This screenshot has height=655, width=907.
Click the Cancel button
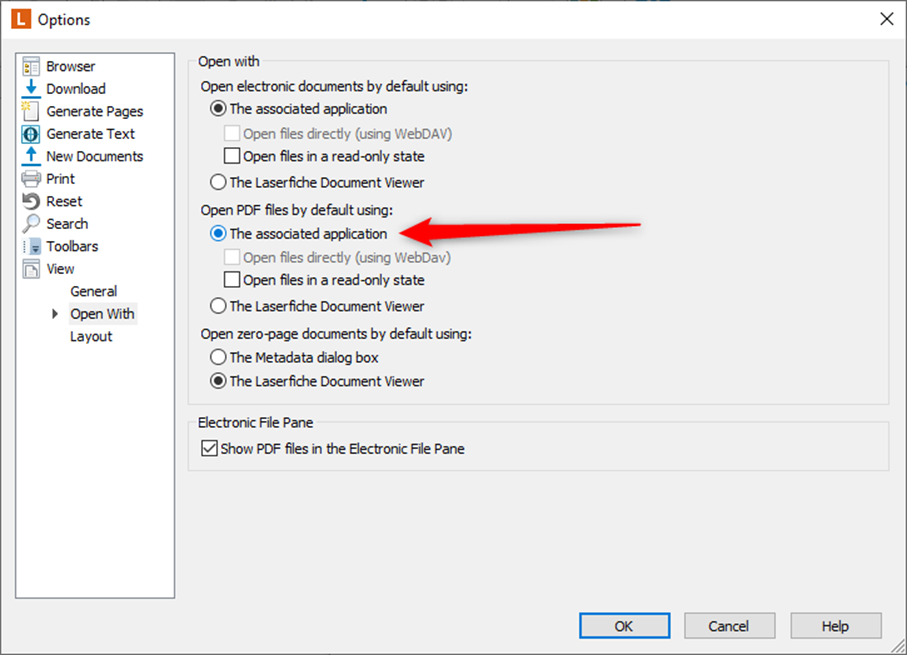pyautogui.click(x=729, y=625)
